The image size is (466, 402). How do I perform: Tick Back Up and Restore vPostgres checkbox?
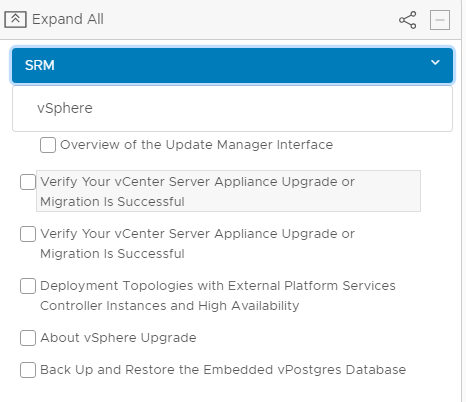(x=28, y=370)
